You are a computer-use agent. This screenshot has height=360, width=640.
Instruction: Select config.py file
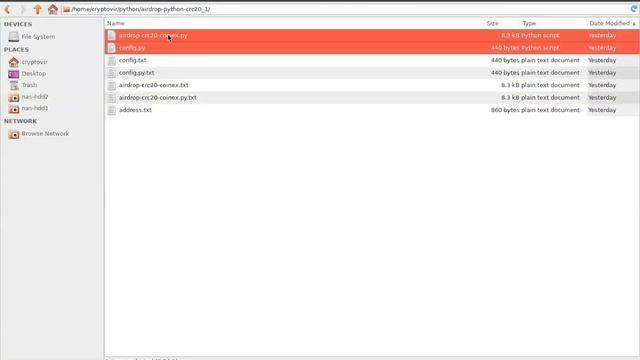(x=372, y=48)
